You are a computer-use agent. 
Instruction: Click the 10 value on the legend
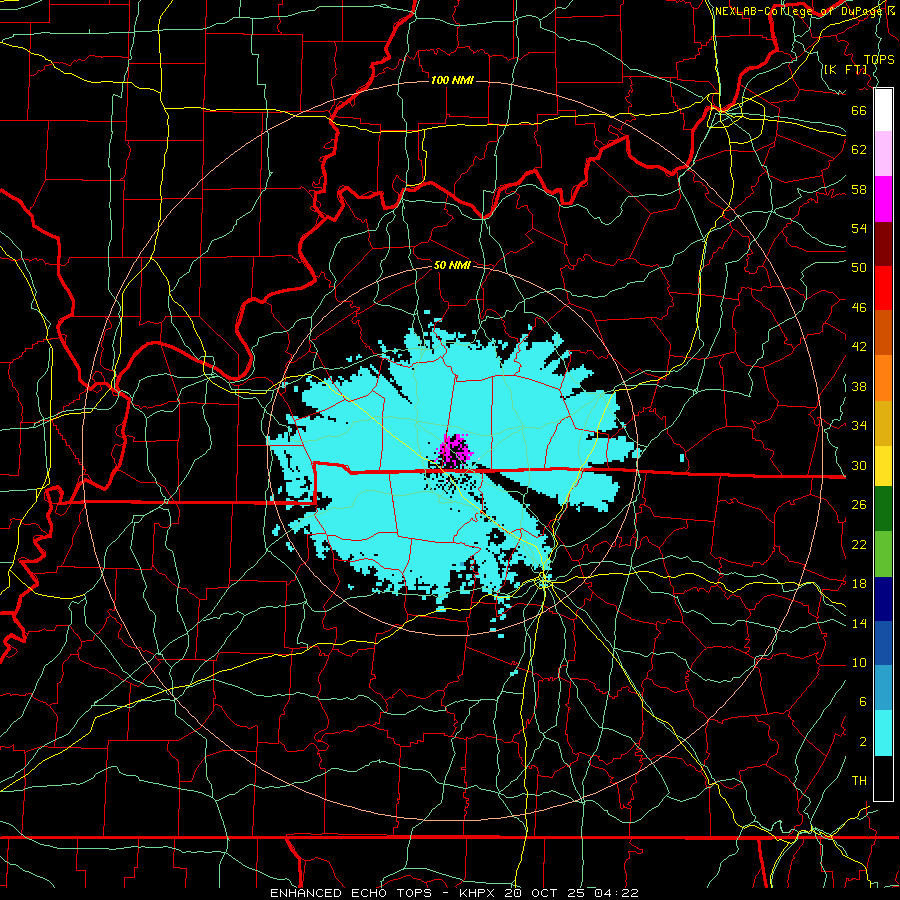pos(859,662)
